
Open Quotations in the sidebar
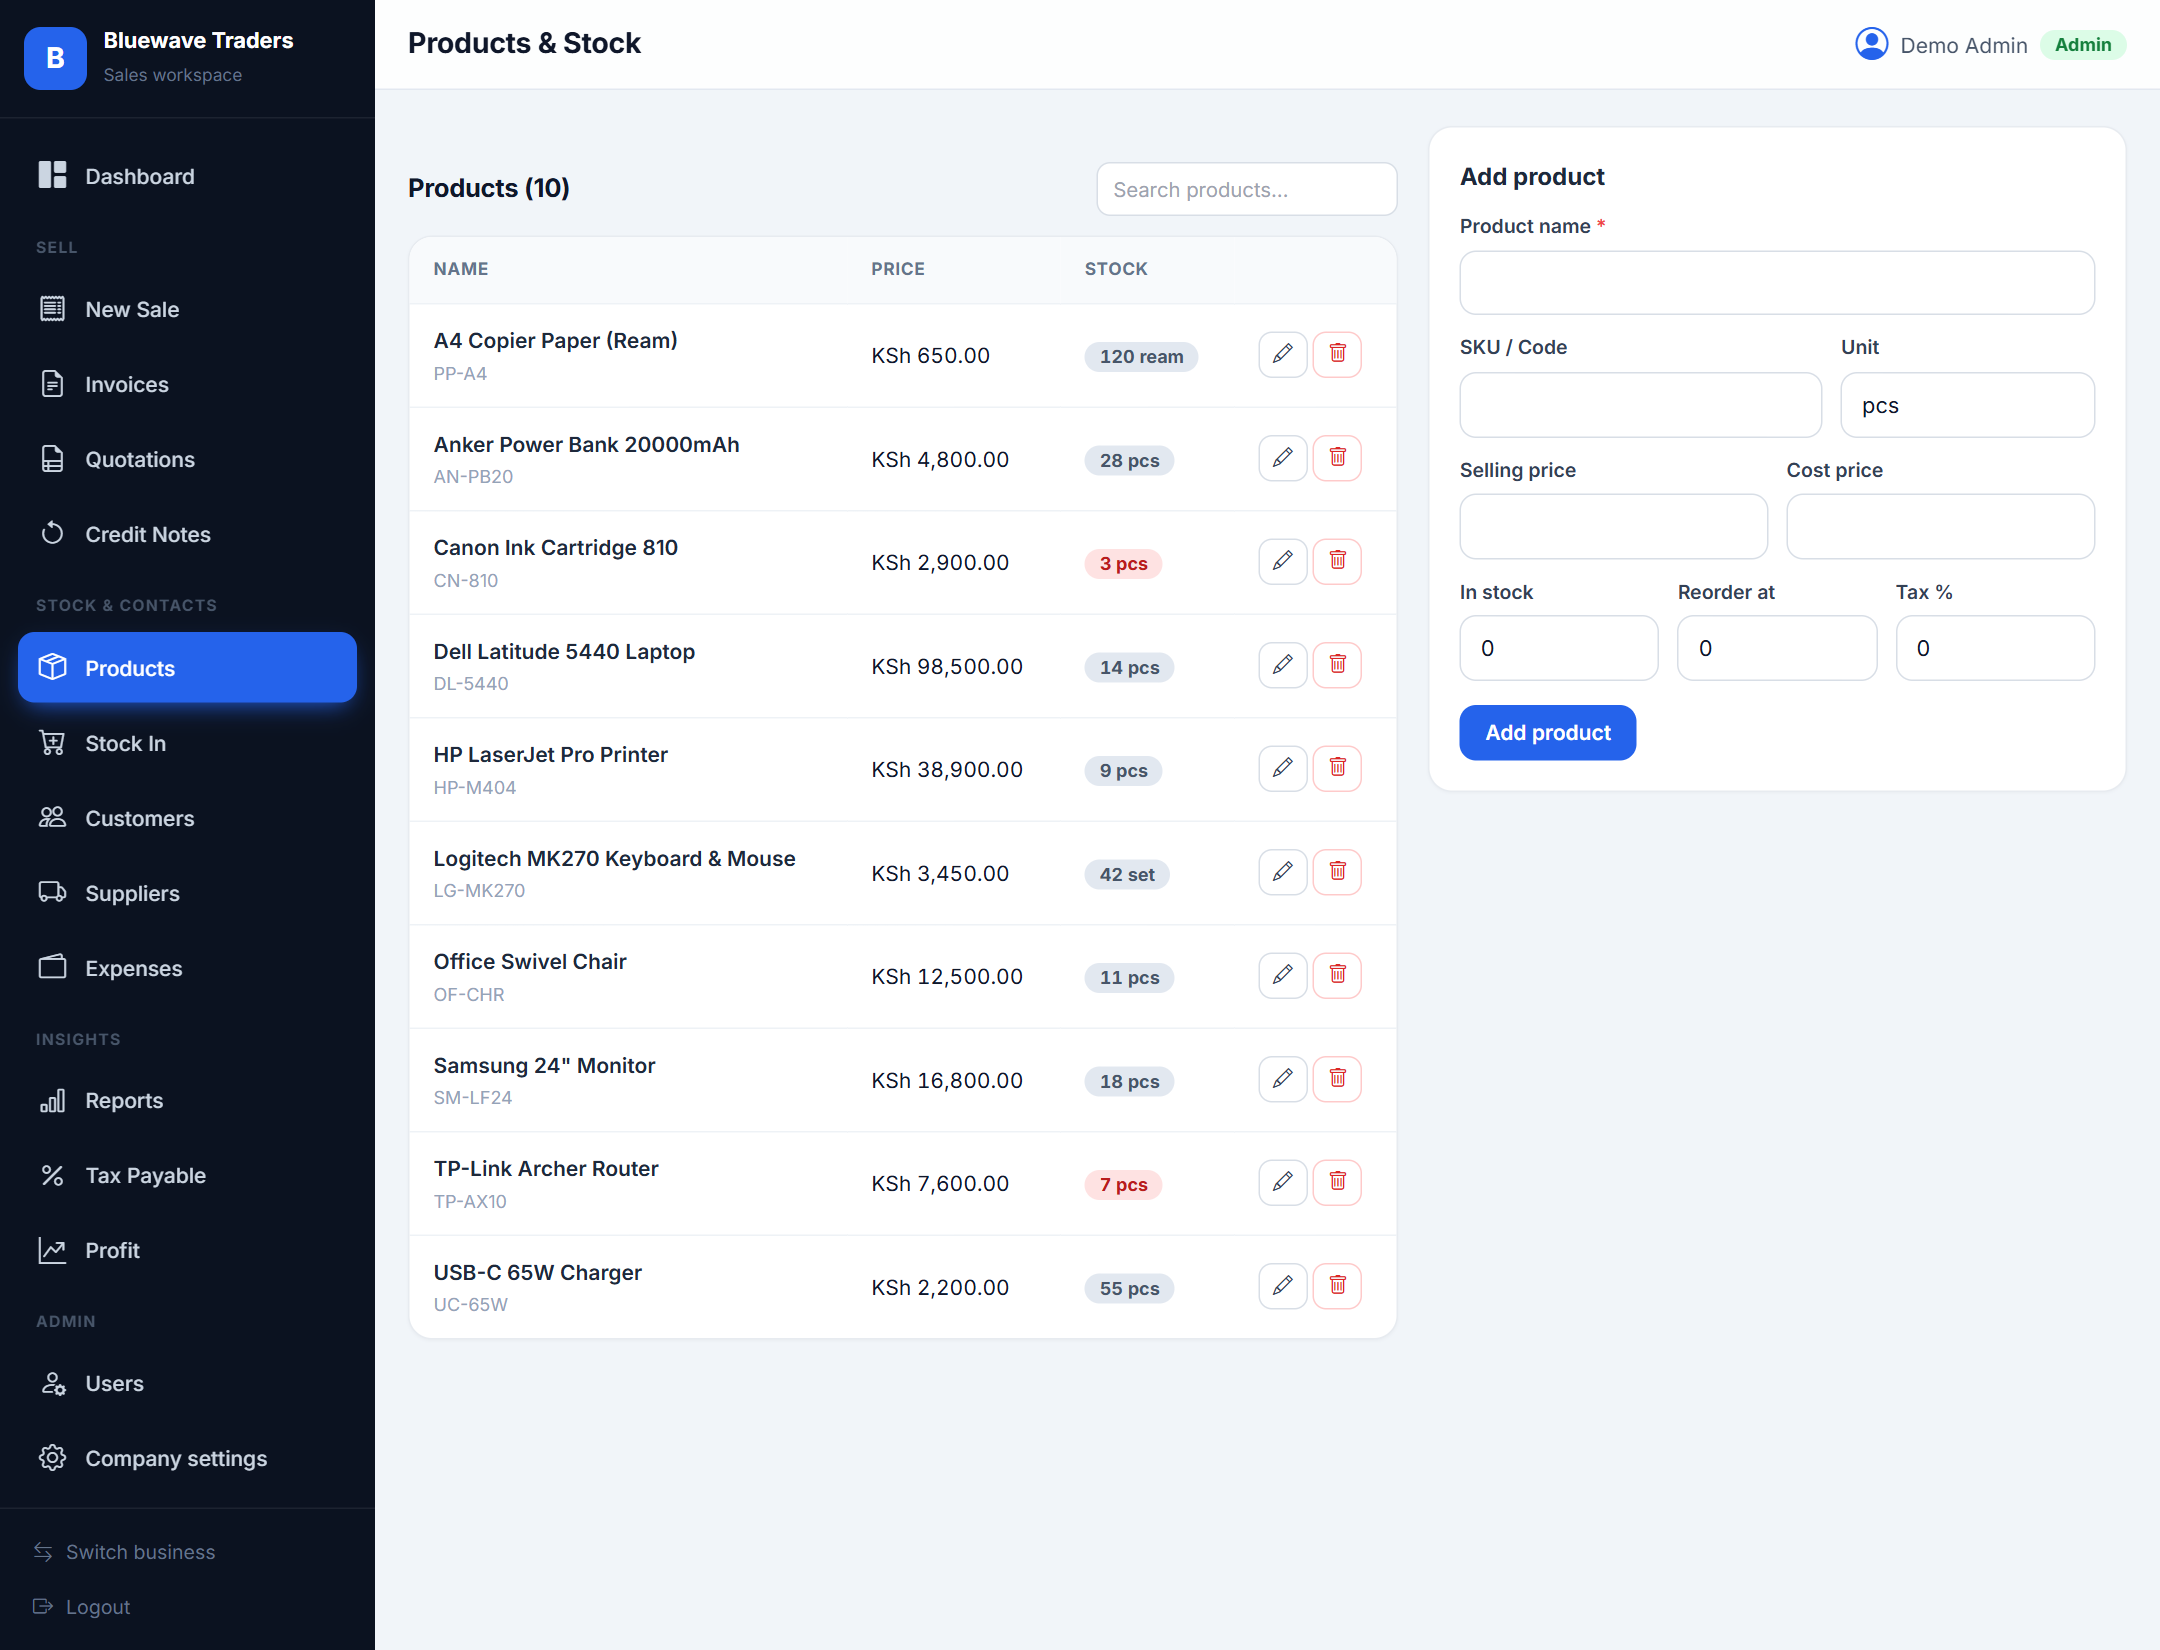point(187,459)
